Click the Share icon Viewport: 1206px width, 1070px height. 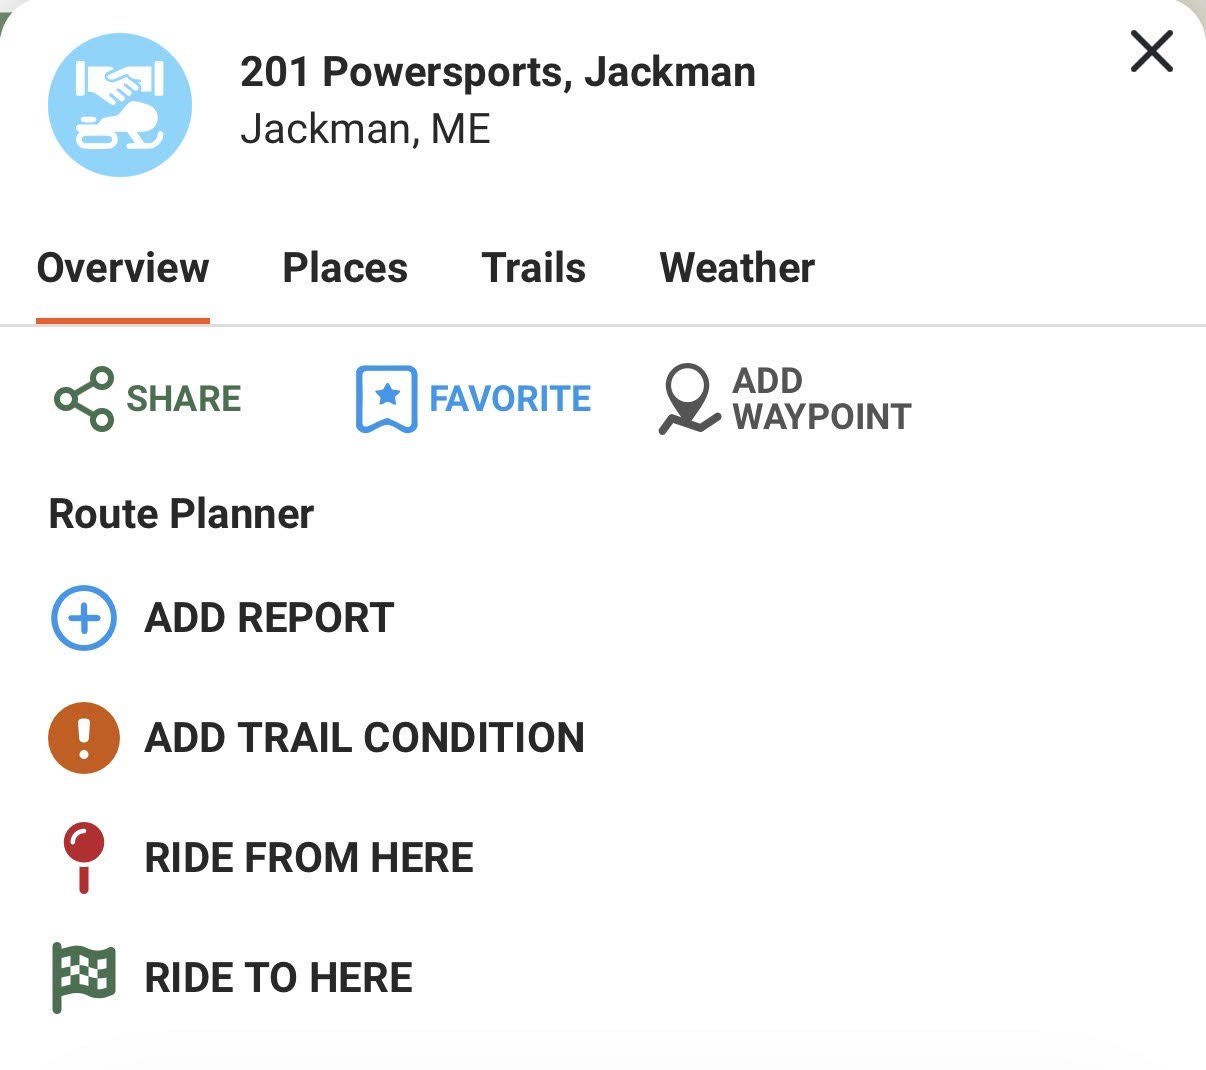coord(80,398)
